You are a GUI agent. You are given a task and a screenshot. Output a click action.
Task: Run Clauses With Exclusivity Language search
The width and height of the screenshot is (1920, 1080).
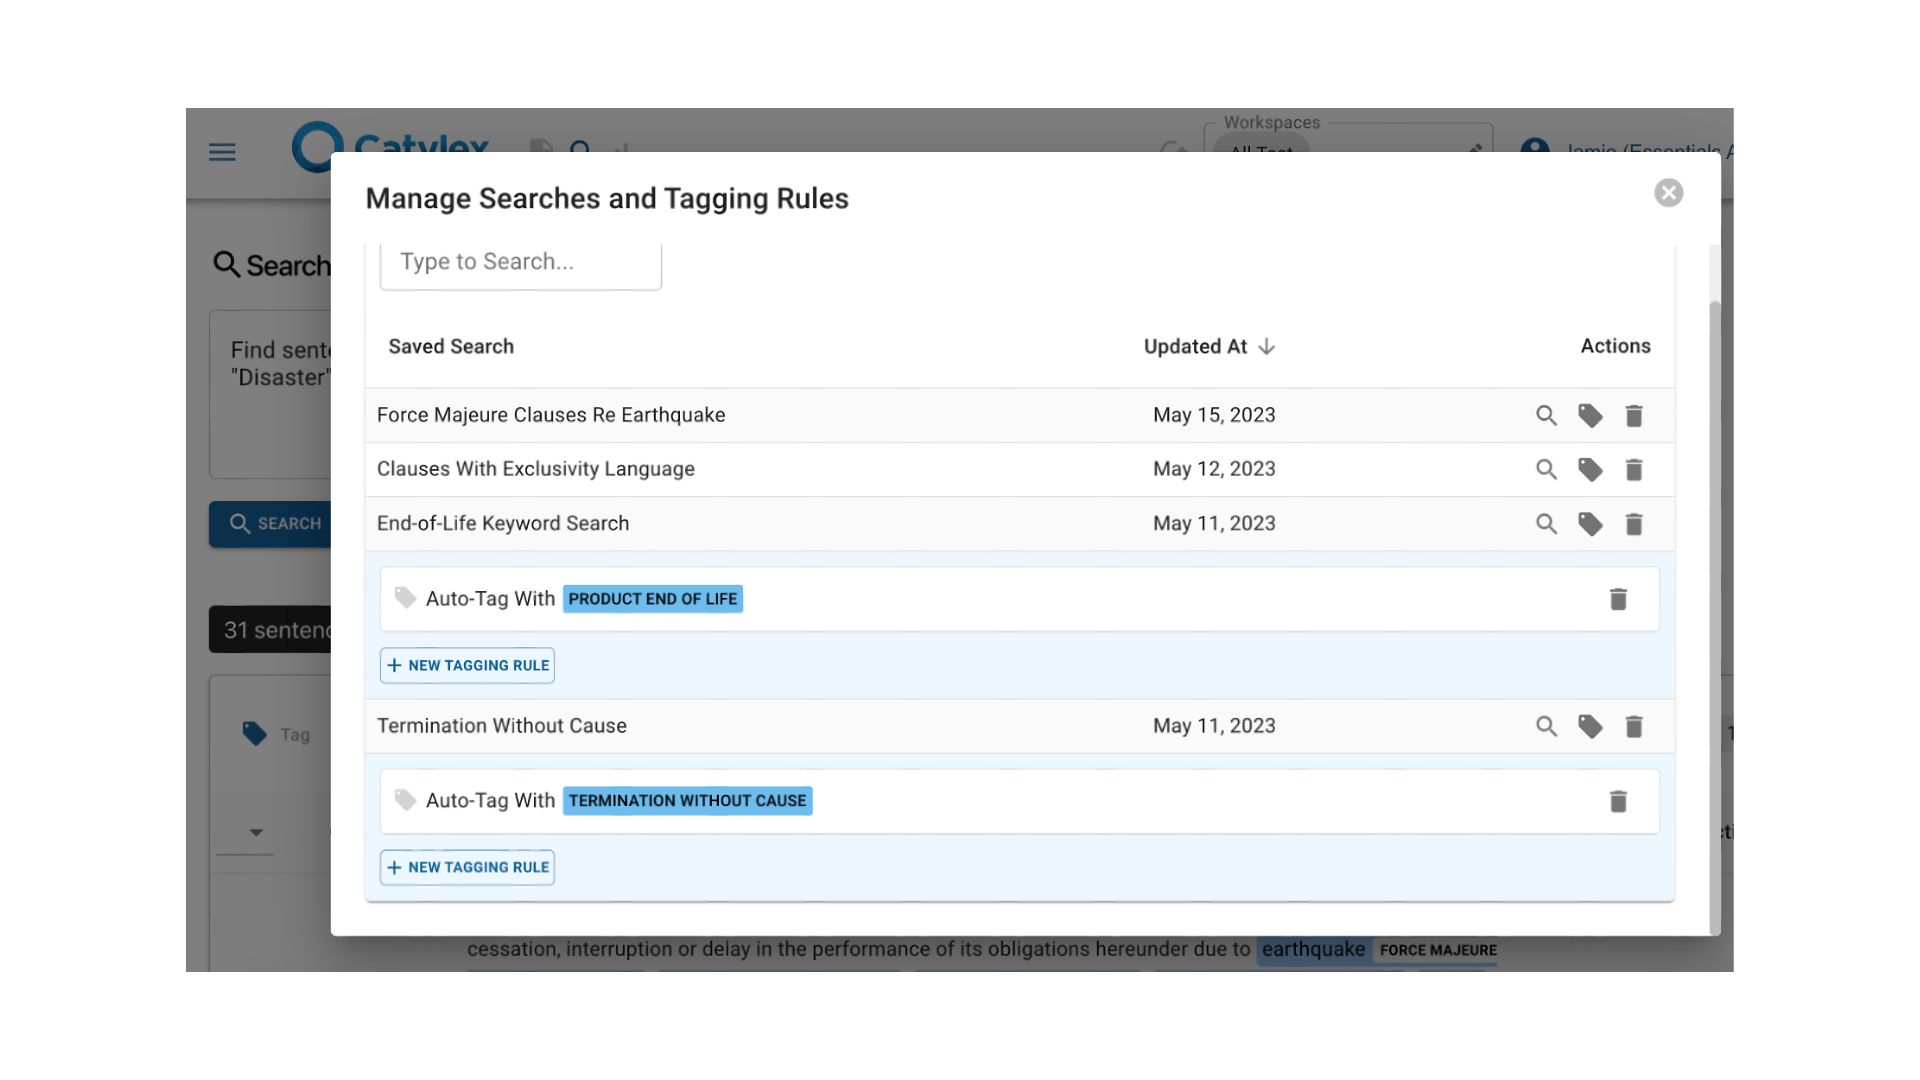(x=1546, y=469)
